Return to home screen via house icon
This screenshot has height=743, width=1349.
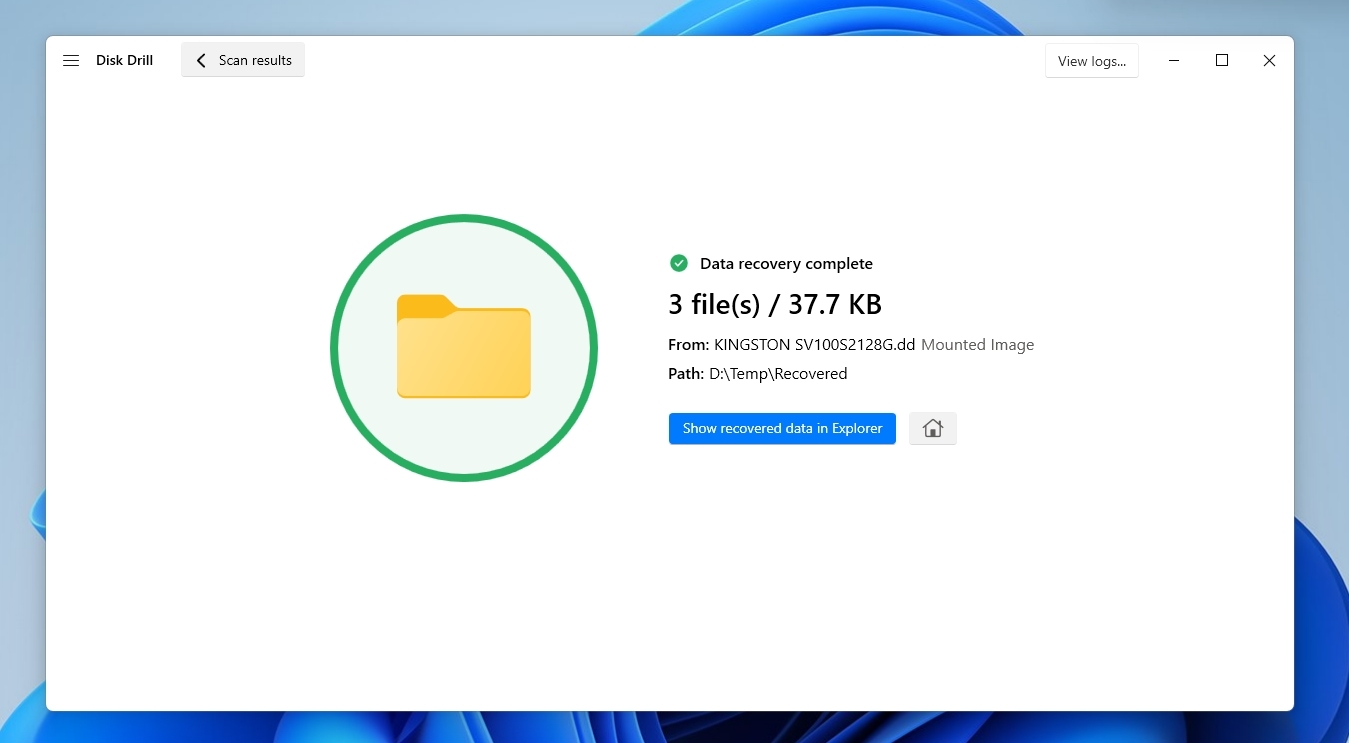933,428
